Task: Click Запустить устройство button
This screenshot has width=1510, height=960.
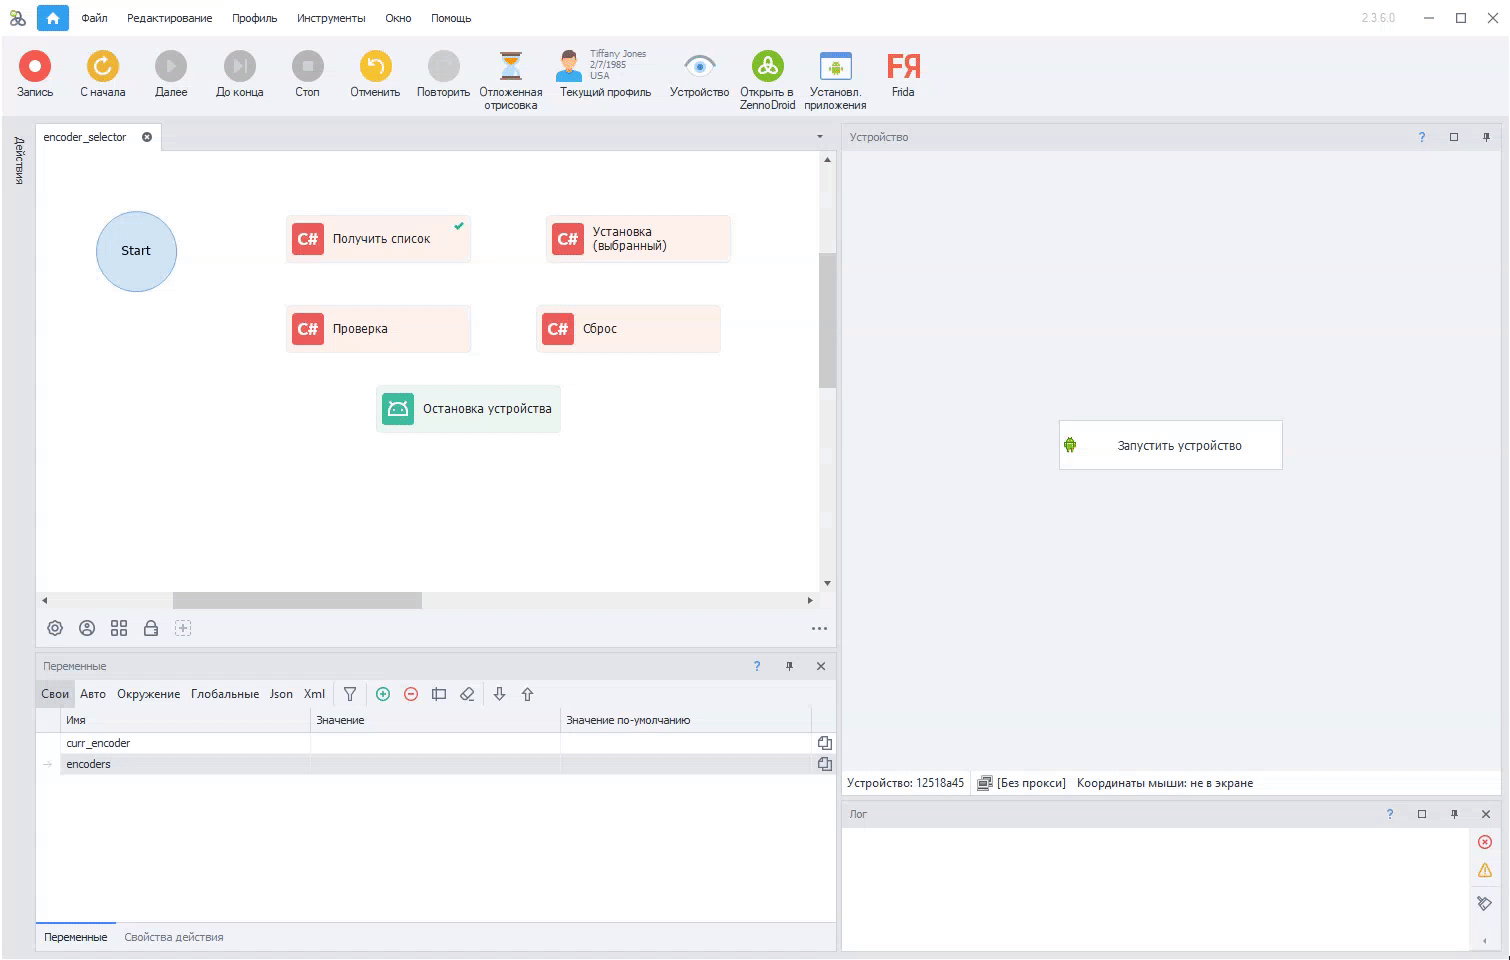Action: [x=1170, y=445]
